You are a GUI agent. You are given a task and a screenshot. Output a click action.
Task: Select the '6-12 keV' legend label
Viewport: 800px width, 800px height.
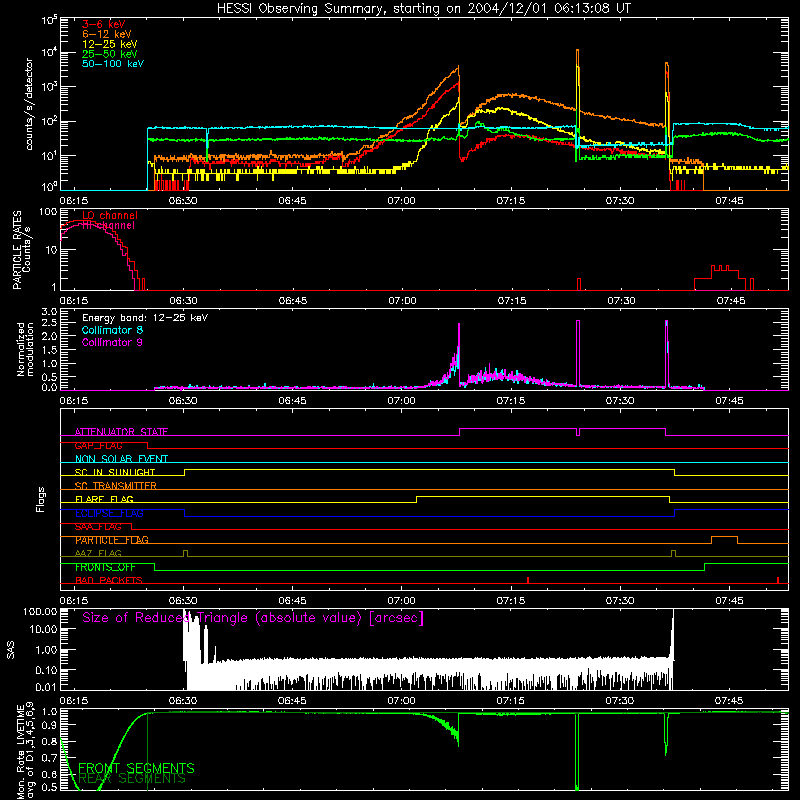pyautogui.click(x=107, y=34)
